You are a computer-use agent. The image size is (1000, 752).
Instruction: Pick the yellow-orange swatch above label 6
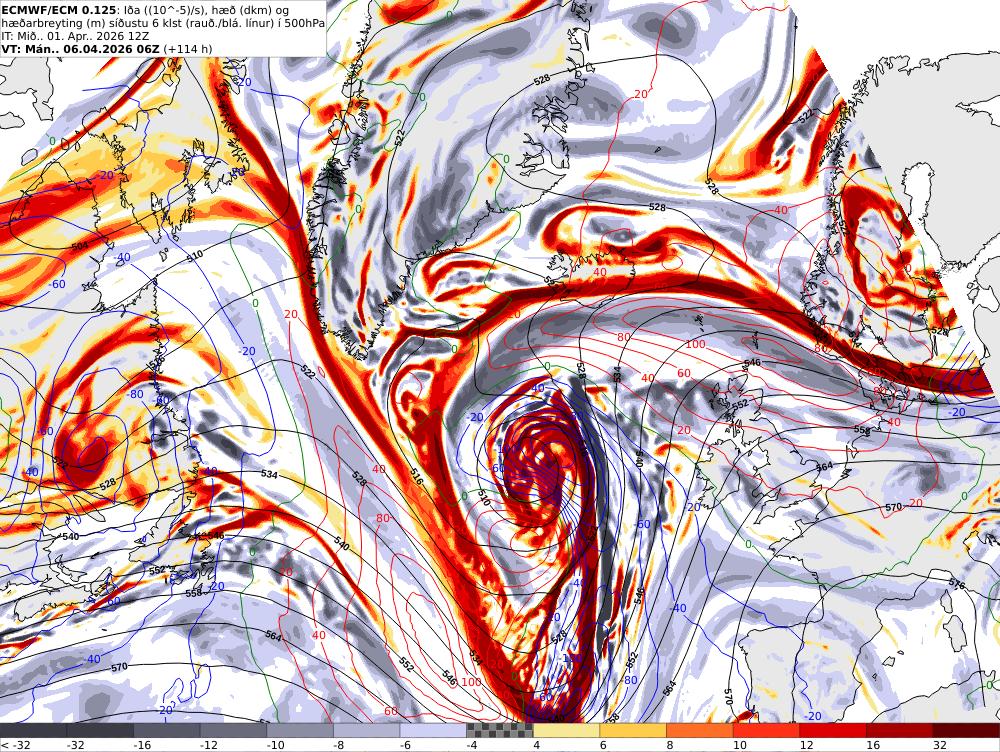(633, 730)
